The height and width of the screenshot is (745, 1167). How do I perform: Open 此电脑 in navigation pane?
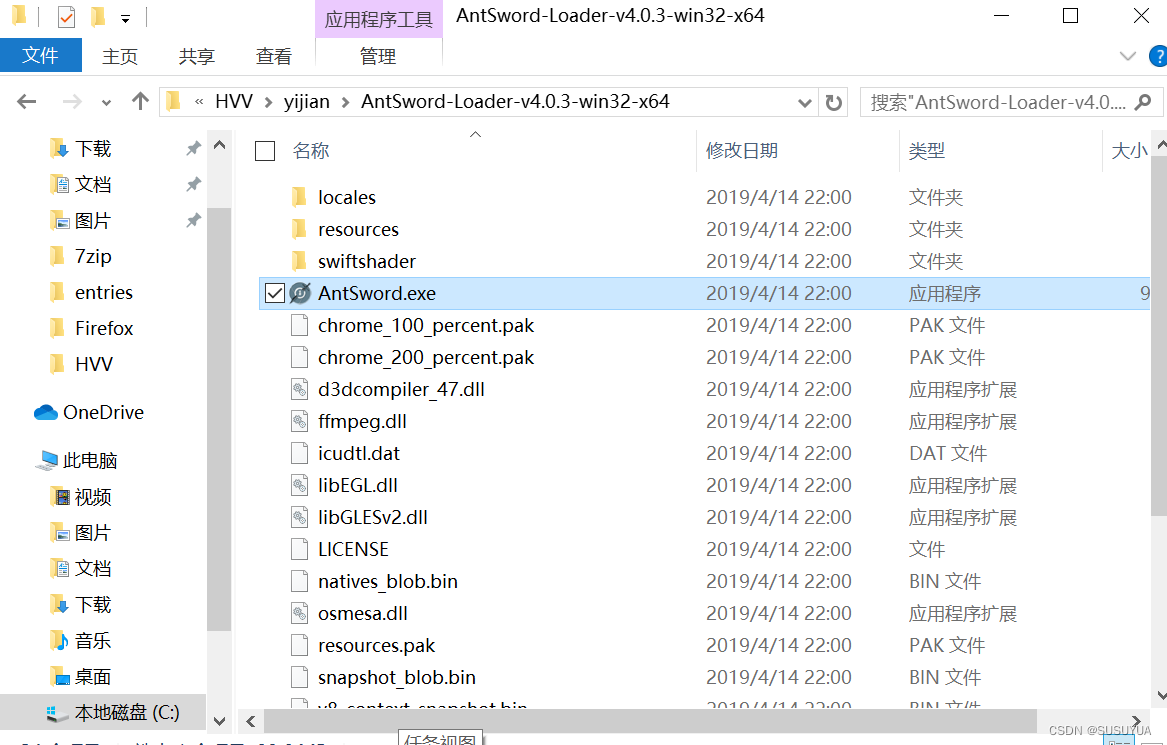pos(76,461)
